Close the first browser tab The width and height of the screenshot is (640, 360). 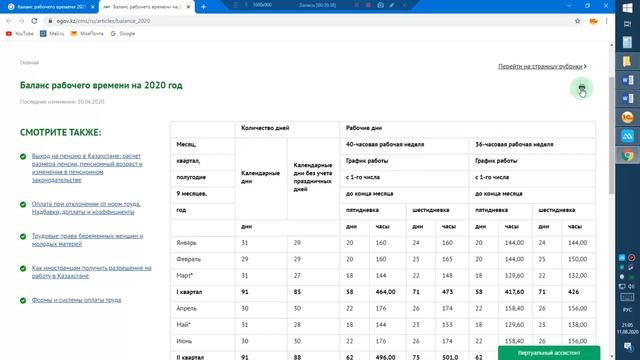tap(93, 7)
